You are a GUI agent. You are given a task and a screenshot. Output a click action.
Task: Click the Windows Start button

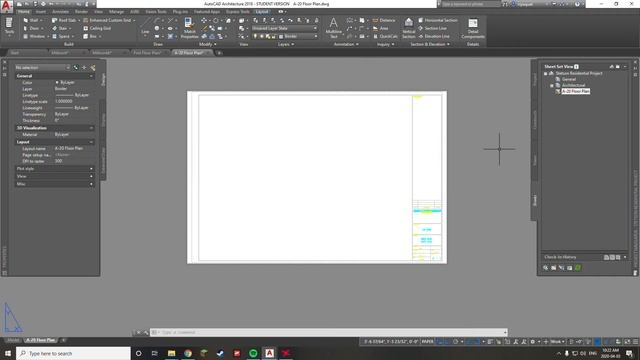pyautogui.click(x=7, y=353)
